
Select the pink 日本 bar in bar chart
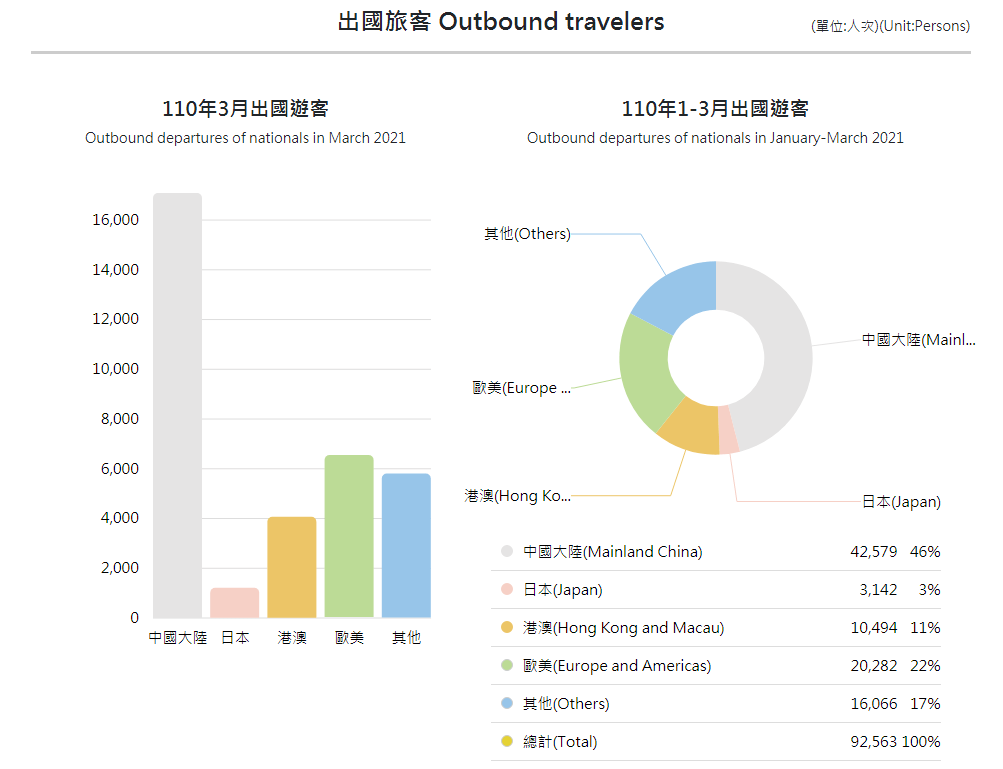pos(235,603)
